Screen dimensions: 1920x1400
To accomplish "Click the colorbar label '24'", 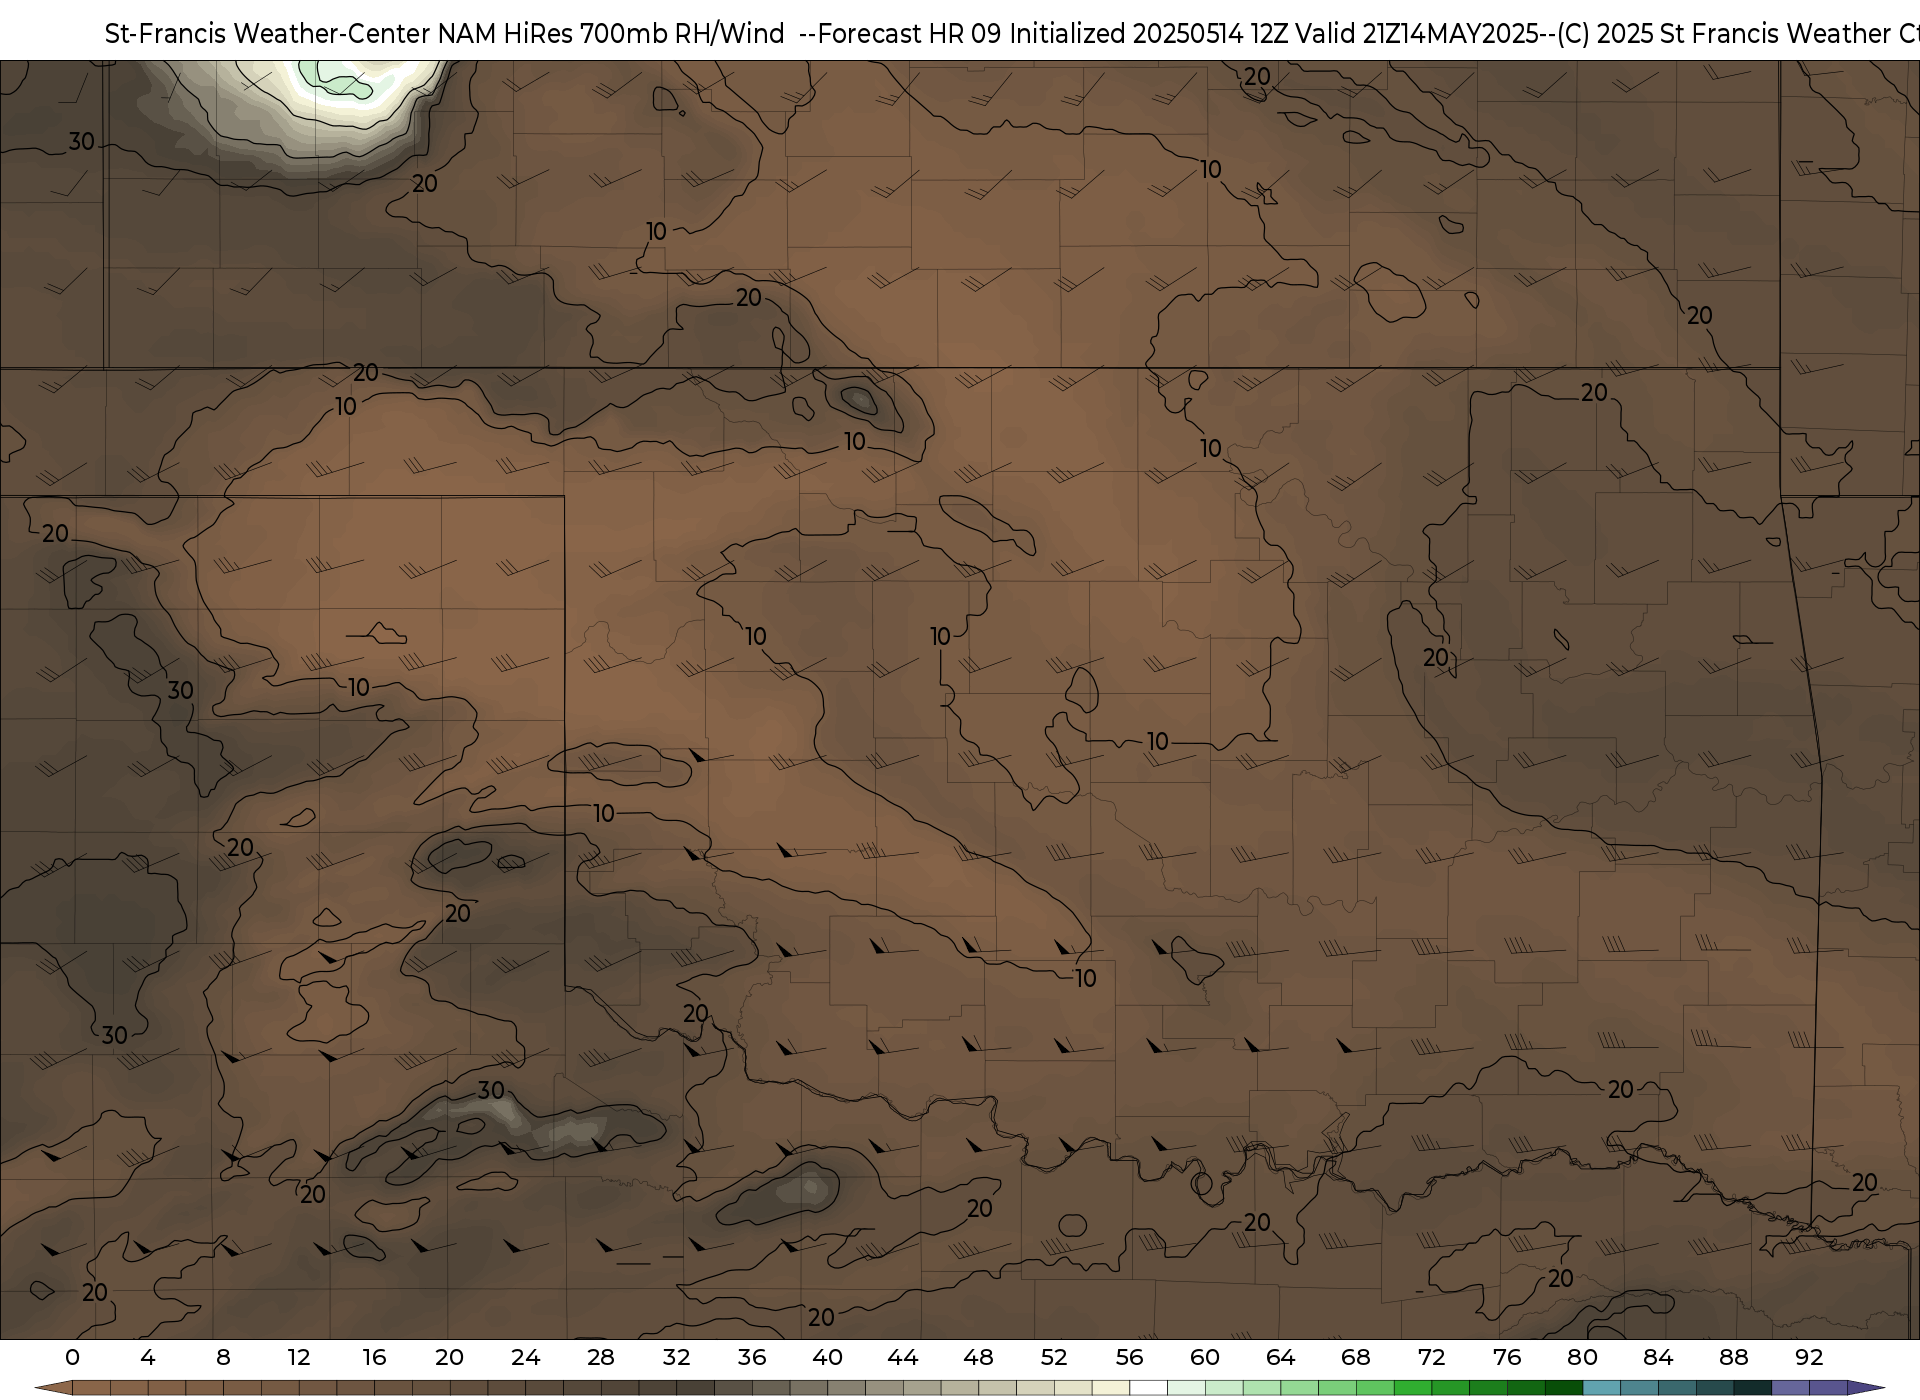I will click(x=525, y=1357).
